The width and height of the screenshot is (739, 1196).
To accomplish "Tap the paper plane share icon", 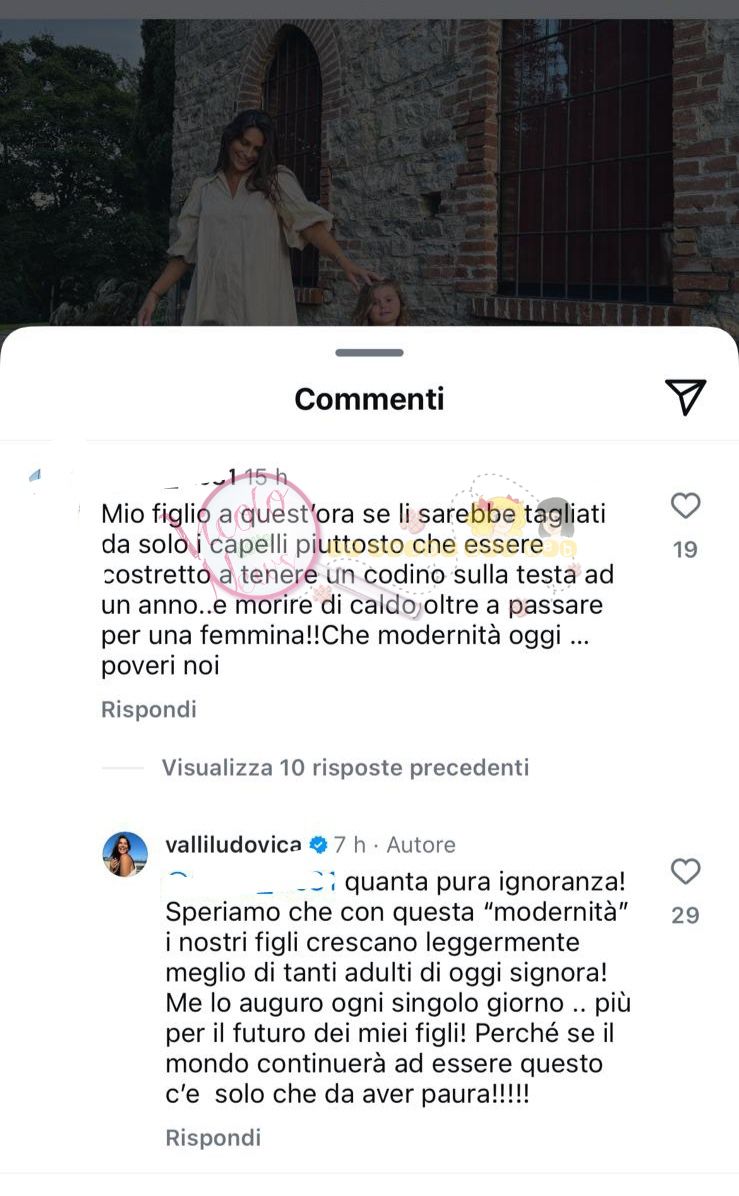I will pos(685,397).
